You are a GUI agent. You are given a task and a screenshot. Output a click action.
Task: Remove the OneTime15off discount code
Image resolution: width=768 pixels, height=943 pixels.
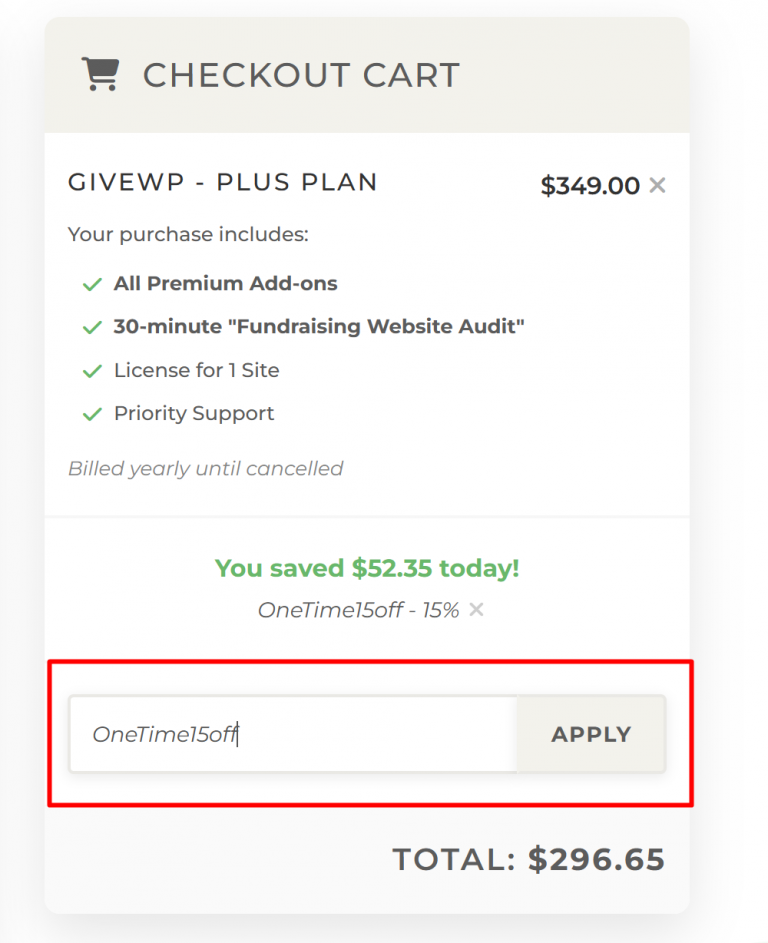coord(477,609)
